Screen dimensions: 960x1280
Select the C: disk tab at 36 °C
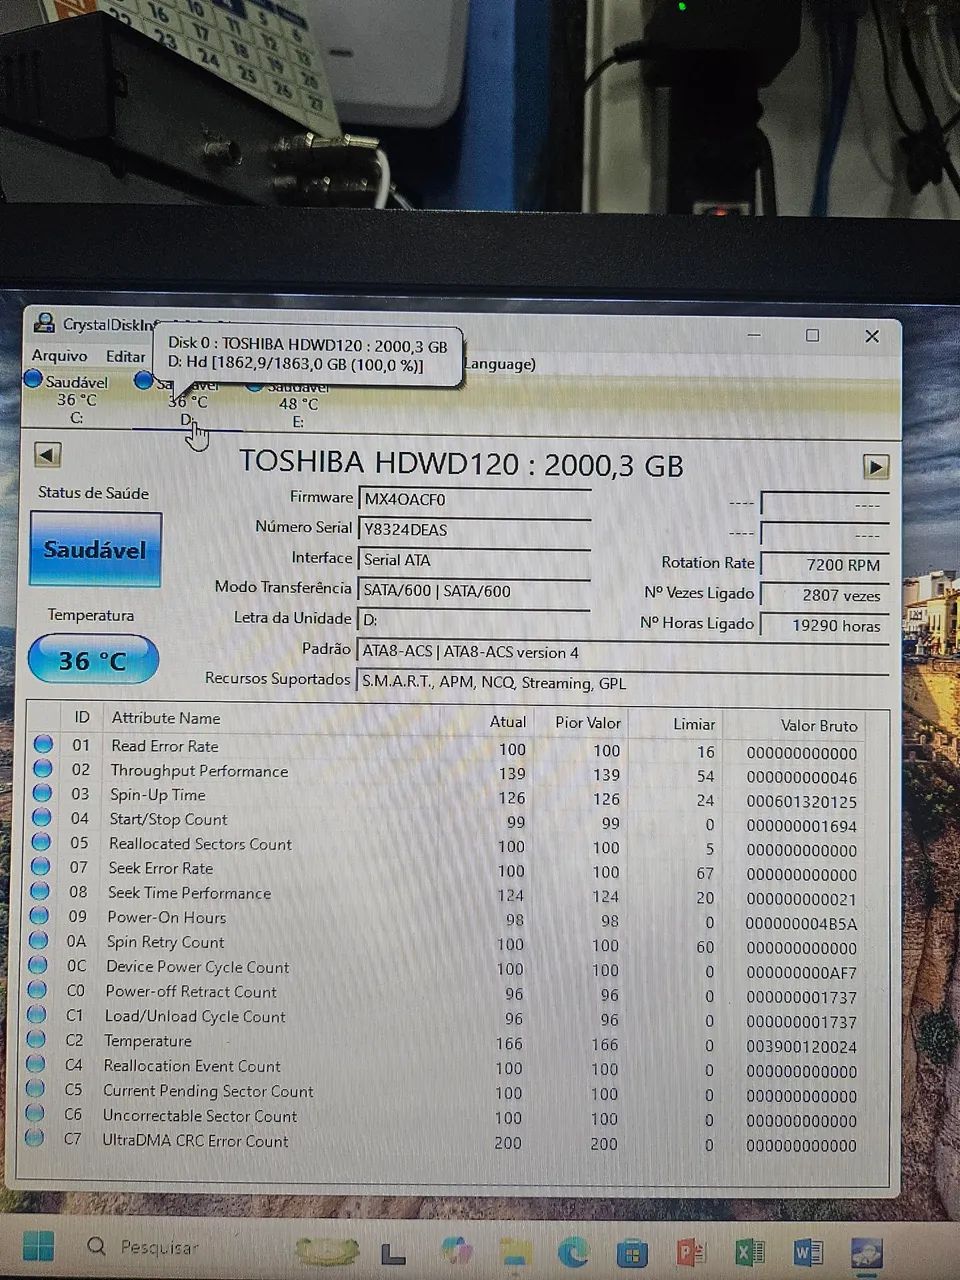pos(76,399)
